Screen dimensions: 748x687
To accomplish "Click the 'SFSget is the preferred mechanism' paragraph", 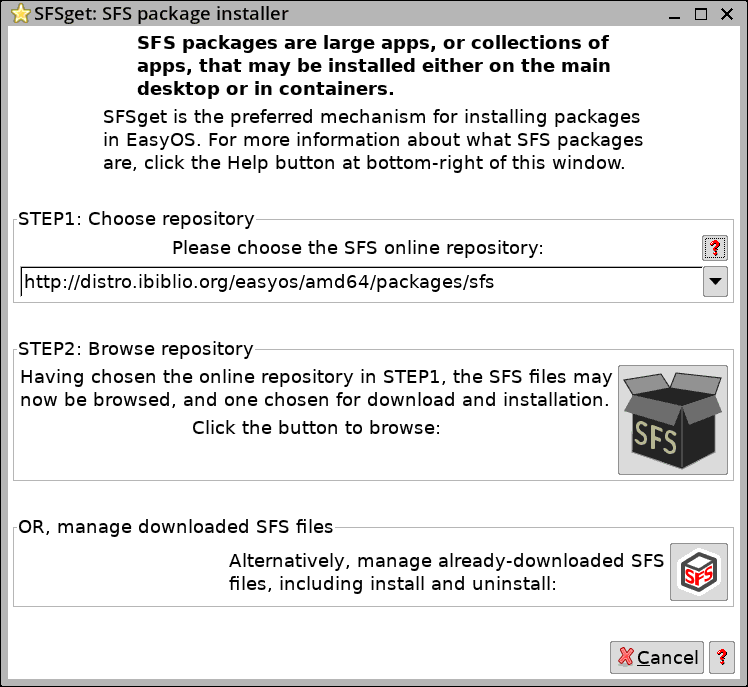I will tap(373, 140).
